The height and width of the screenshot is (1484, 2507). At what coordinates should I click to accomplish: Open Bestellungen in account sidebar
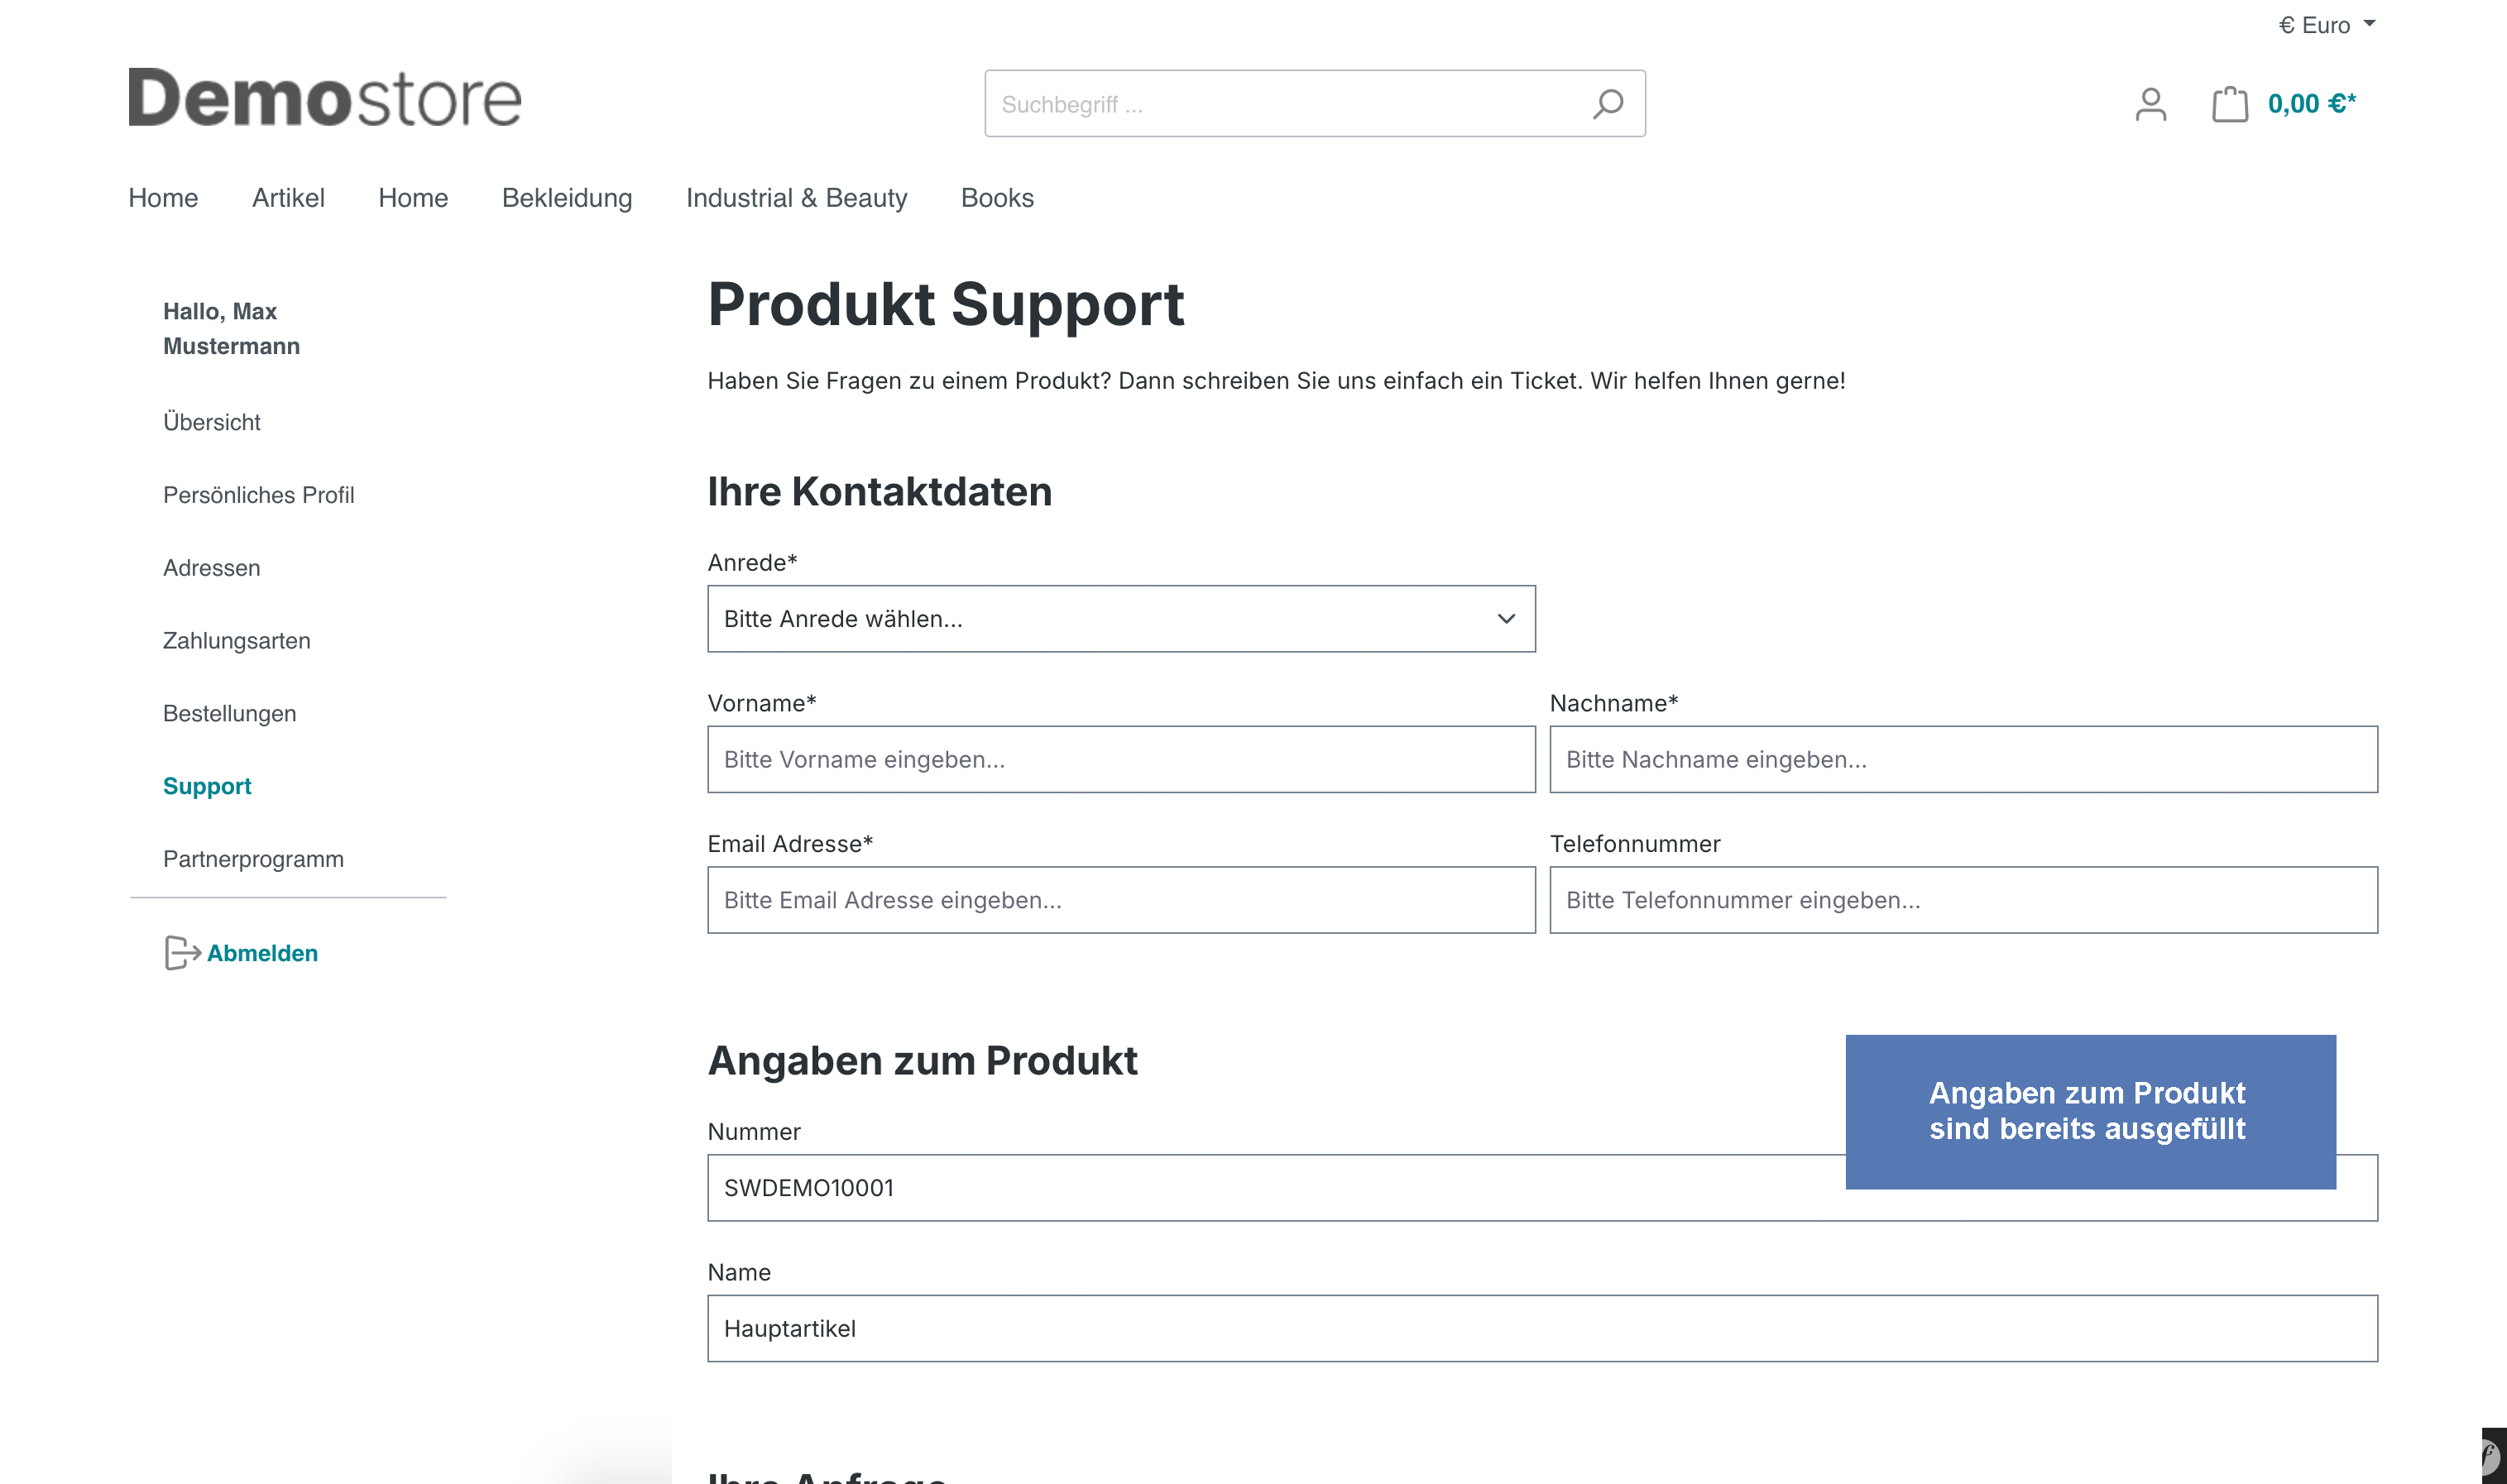click(229, 714)
